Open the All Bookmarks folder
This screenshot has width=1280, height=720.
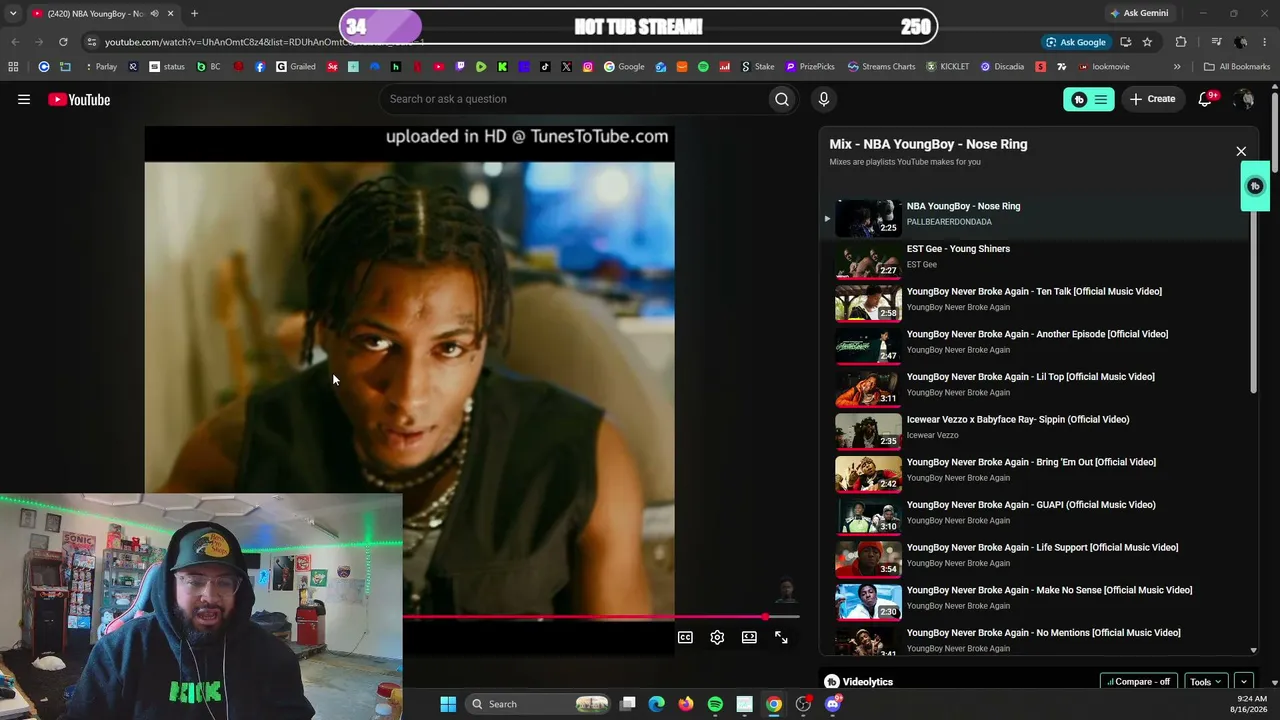(1237, 67)
